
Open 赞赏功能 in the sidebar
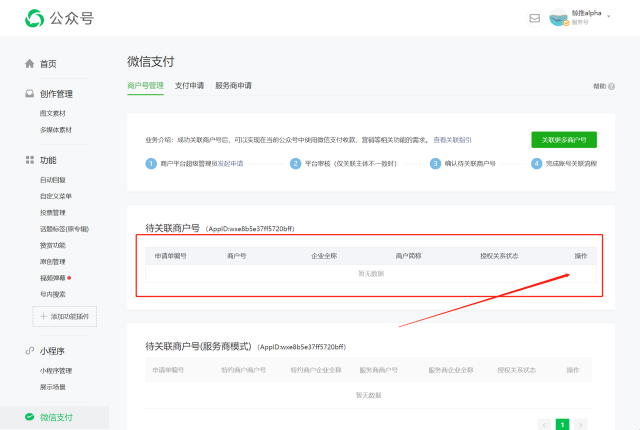[53, 245]
